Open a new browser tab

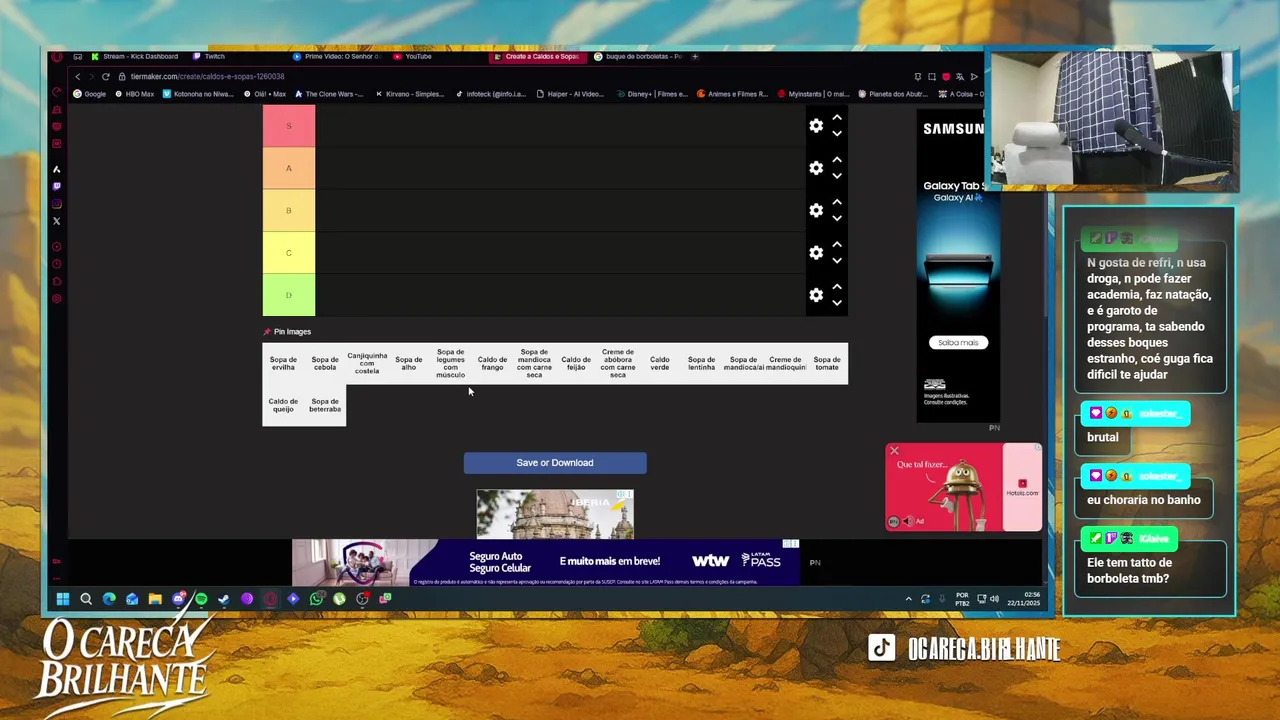point(695,56)
